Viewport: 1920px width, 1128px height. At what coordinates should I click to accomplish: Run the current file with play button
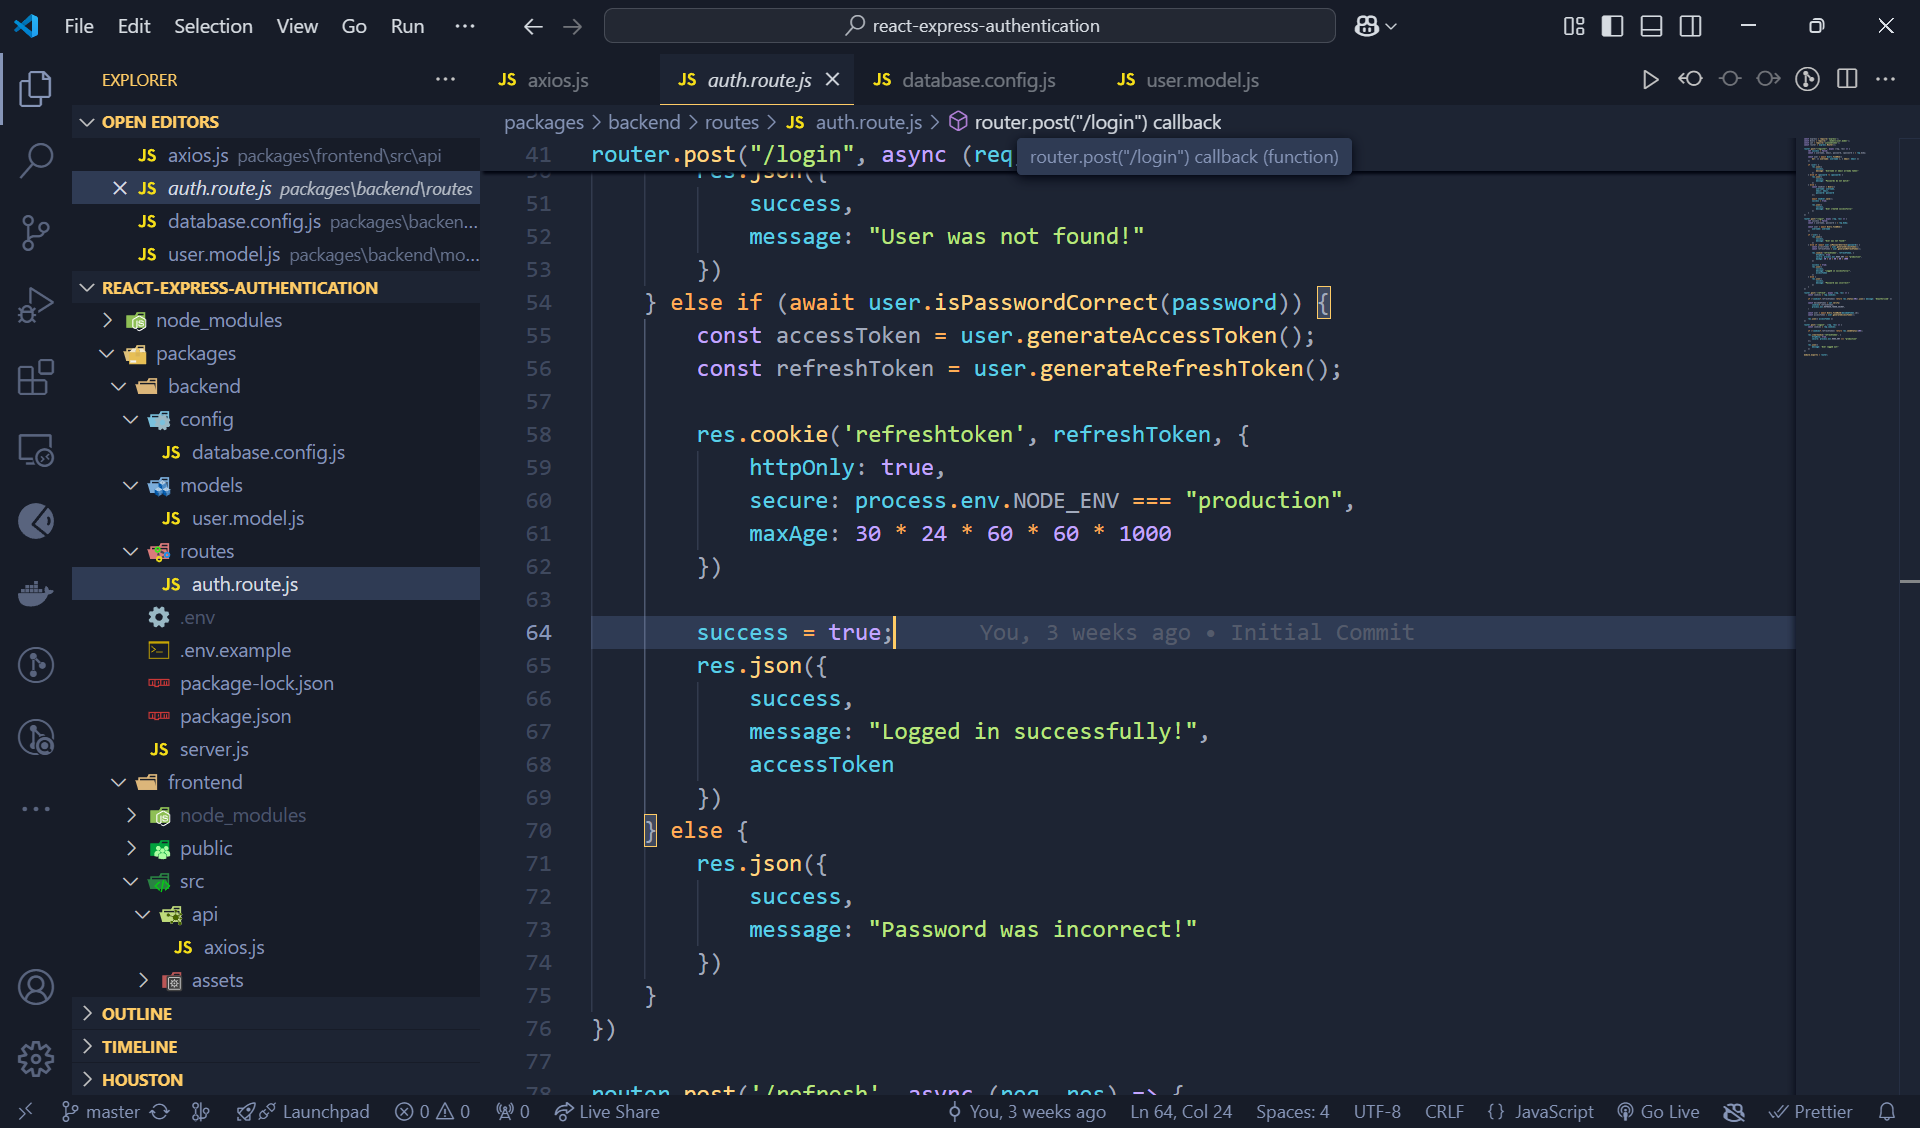[x=1650, y=80]
